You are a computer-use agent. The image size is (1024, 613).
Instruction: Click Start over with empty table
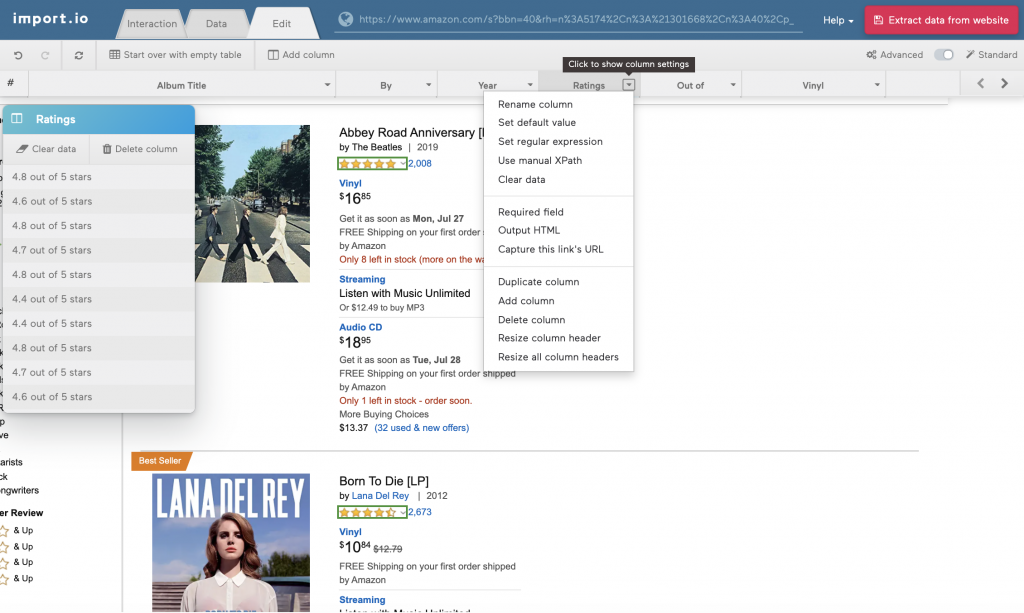coord(176,55)
